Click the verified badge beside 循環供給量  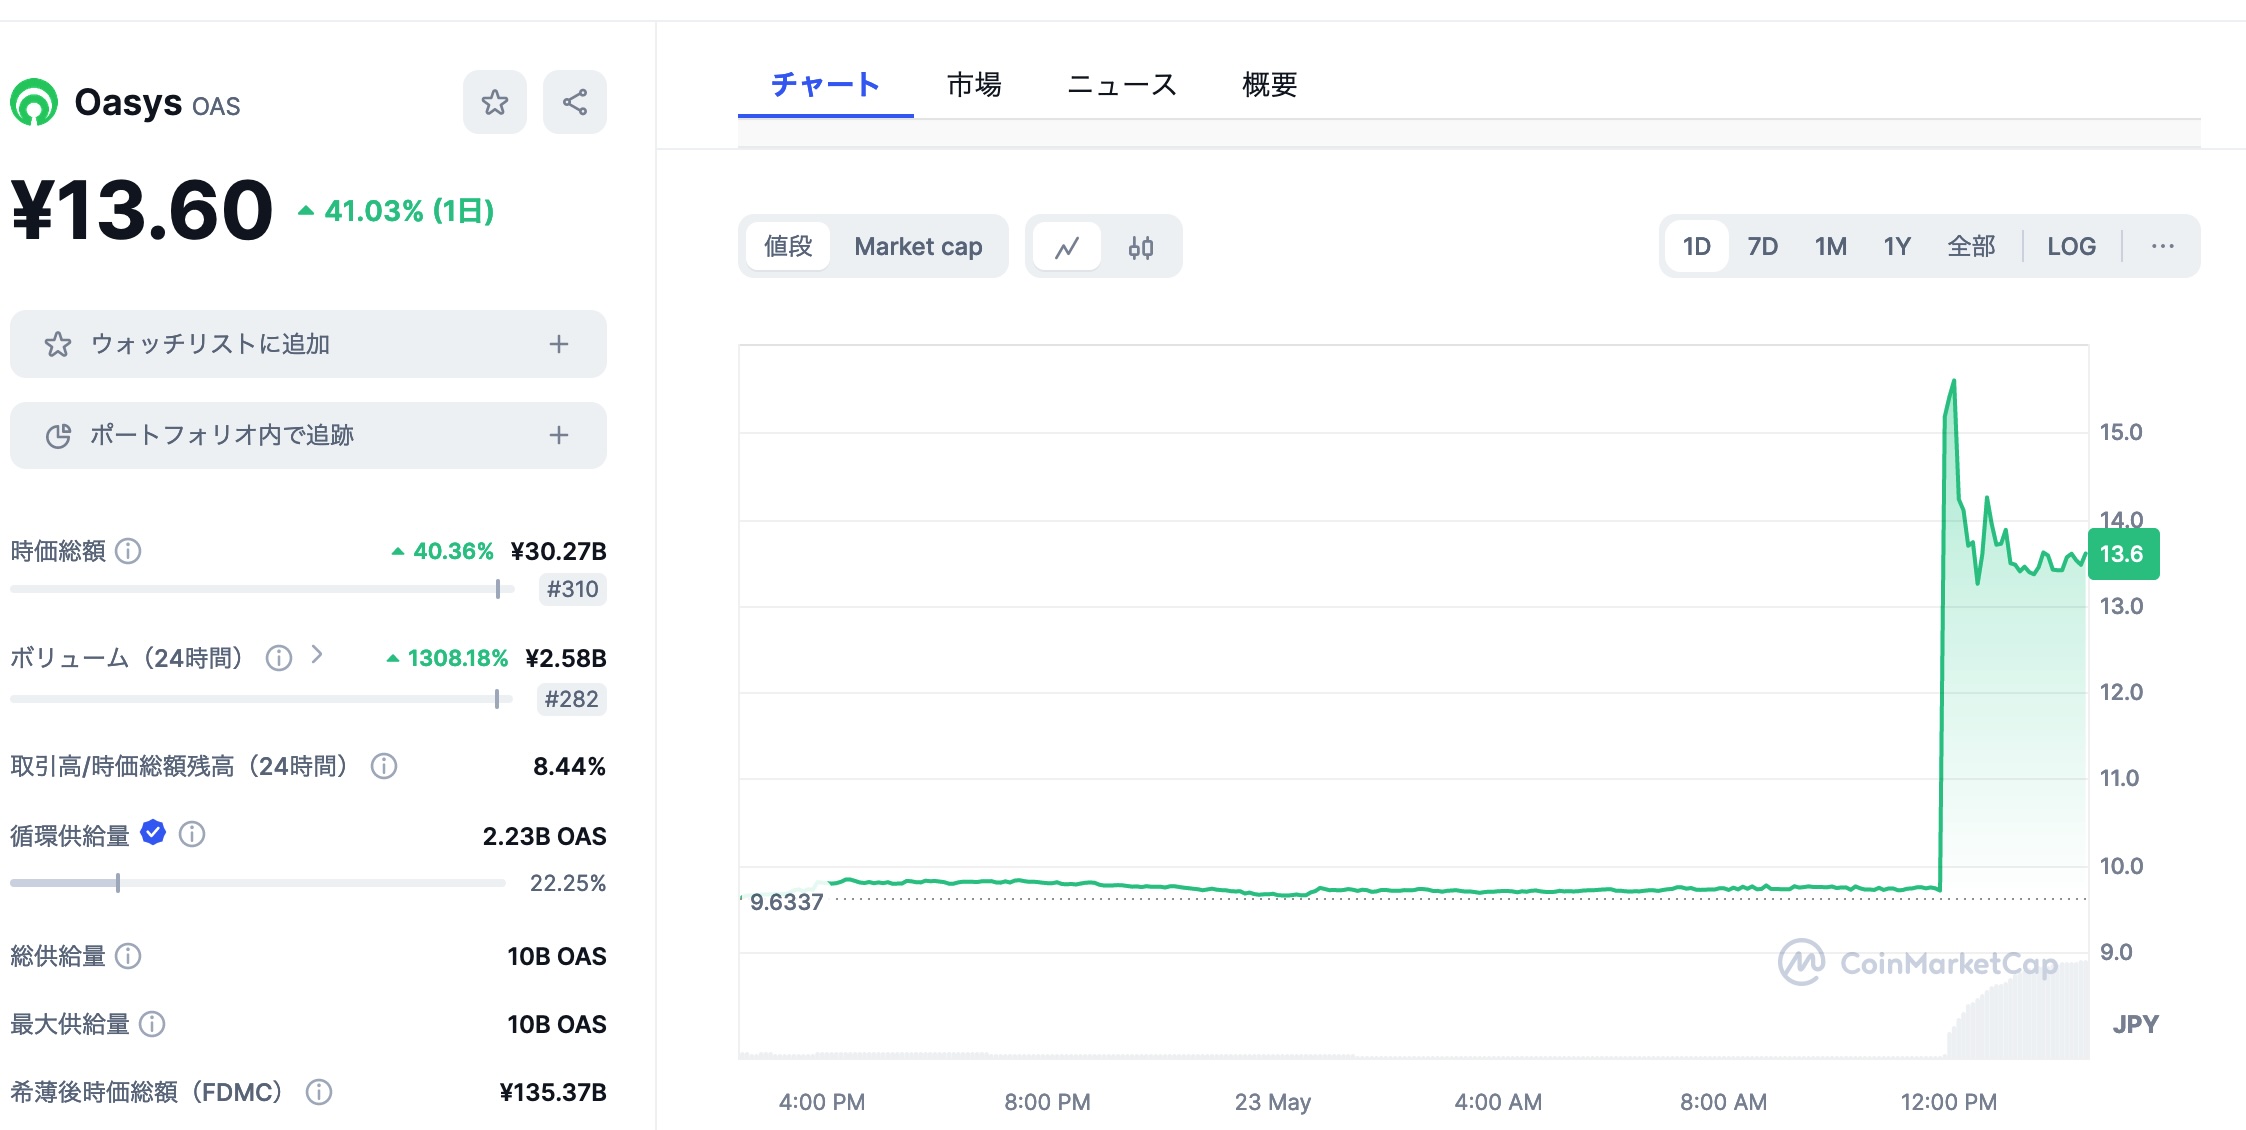pos(153,832)
